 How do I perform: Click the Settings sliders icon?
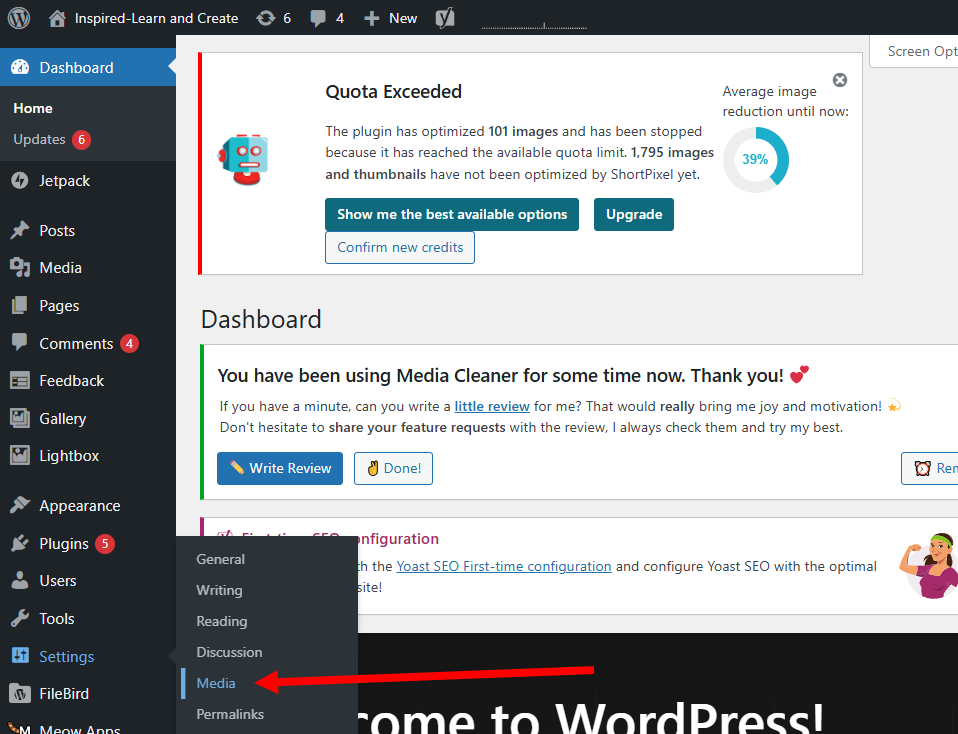(x=20, y=656)
